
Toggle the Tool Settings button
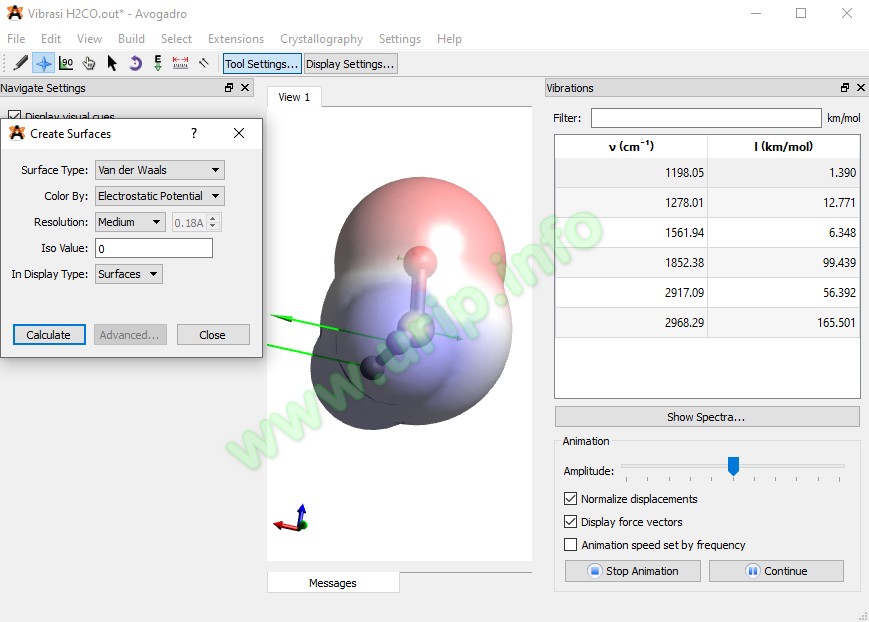pos(262,64)
